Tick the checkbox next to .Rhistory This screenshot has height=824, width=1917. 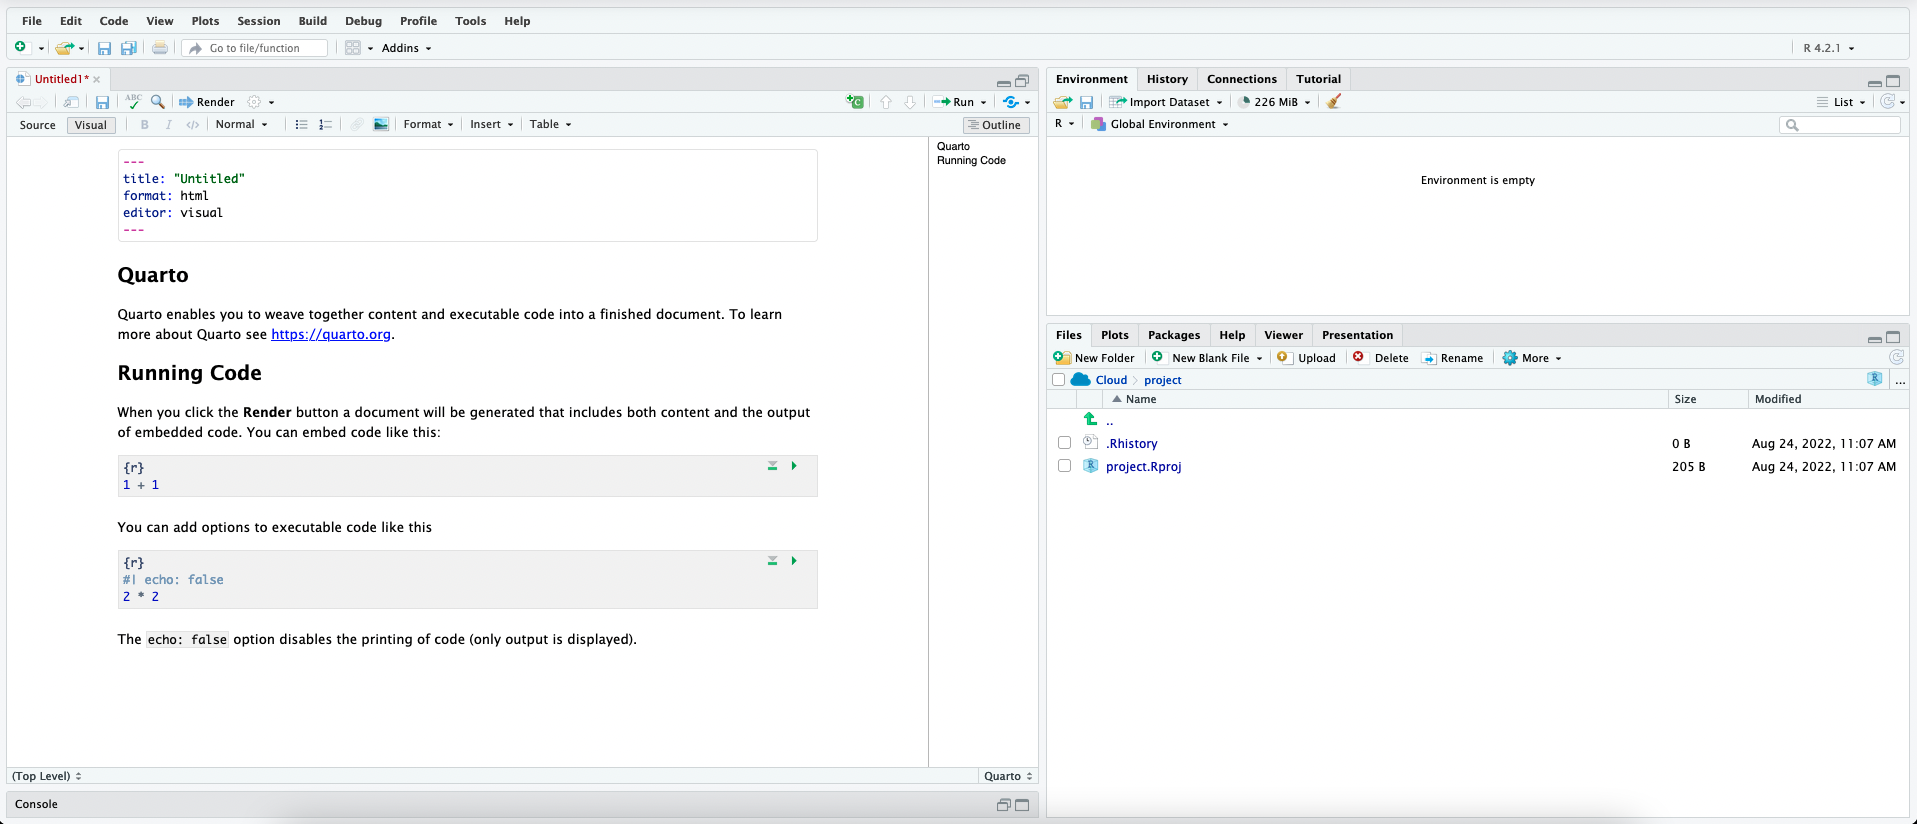coord(1064,443)
